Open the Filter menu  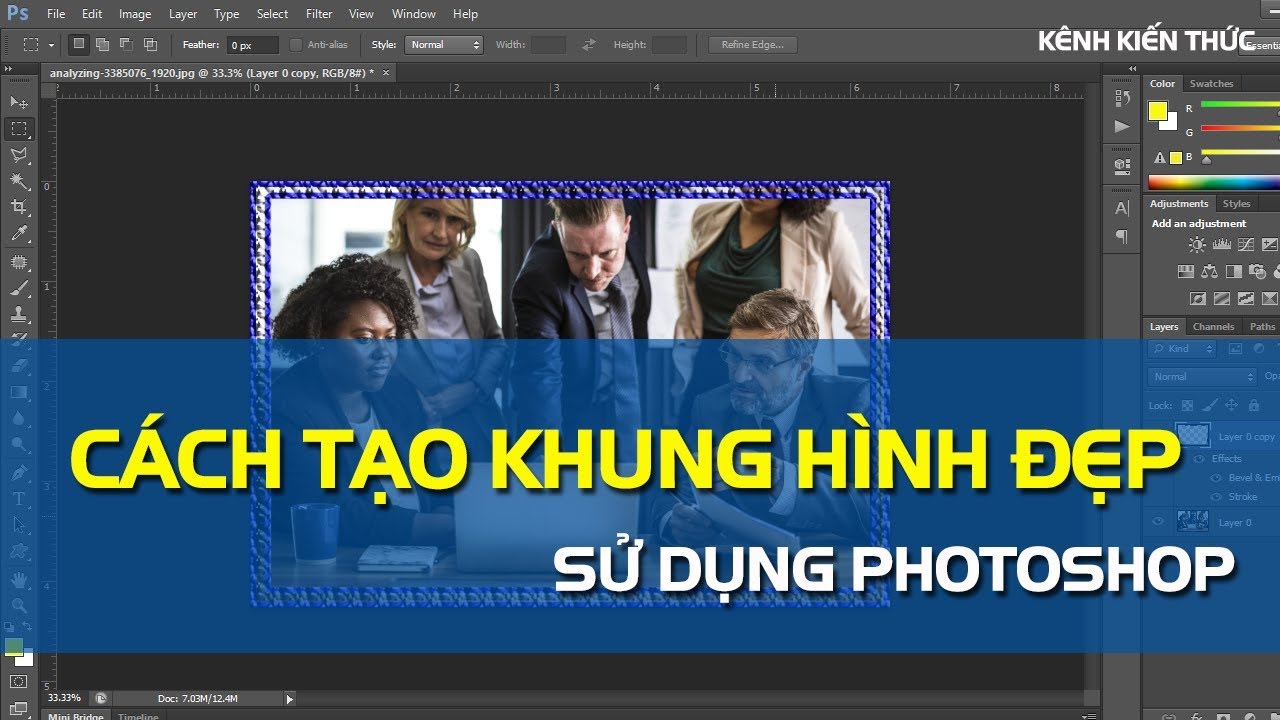point(319,14)
